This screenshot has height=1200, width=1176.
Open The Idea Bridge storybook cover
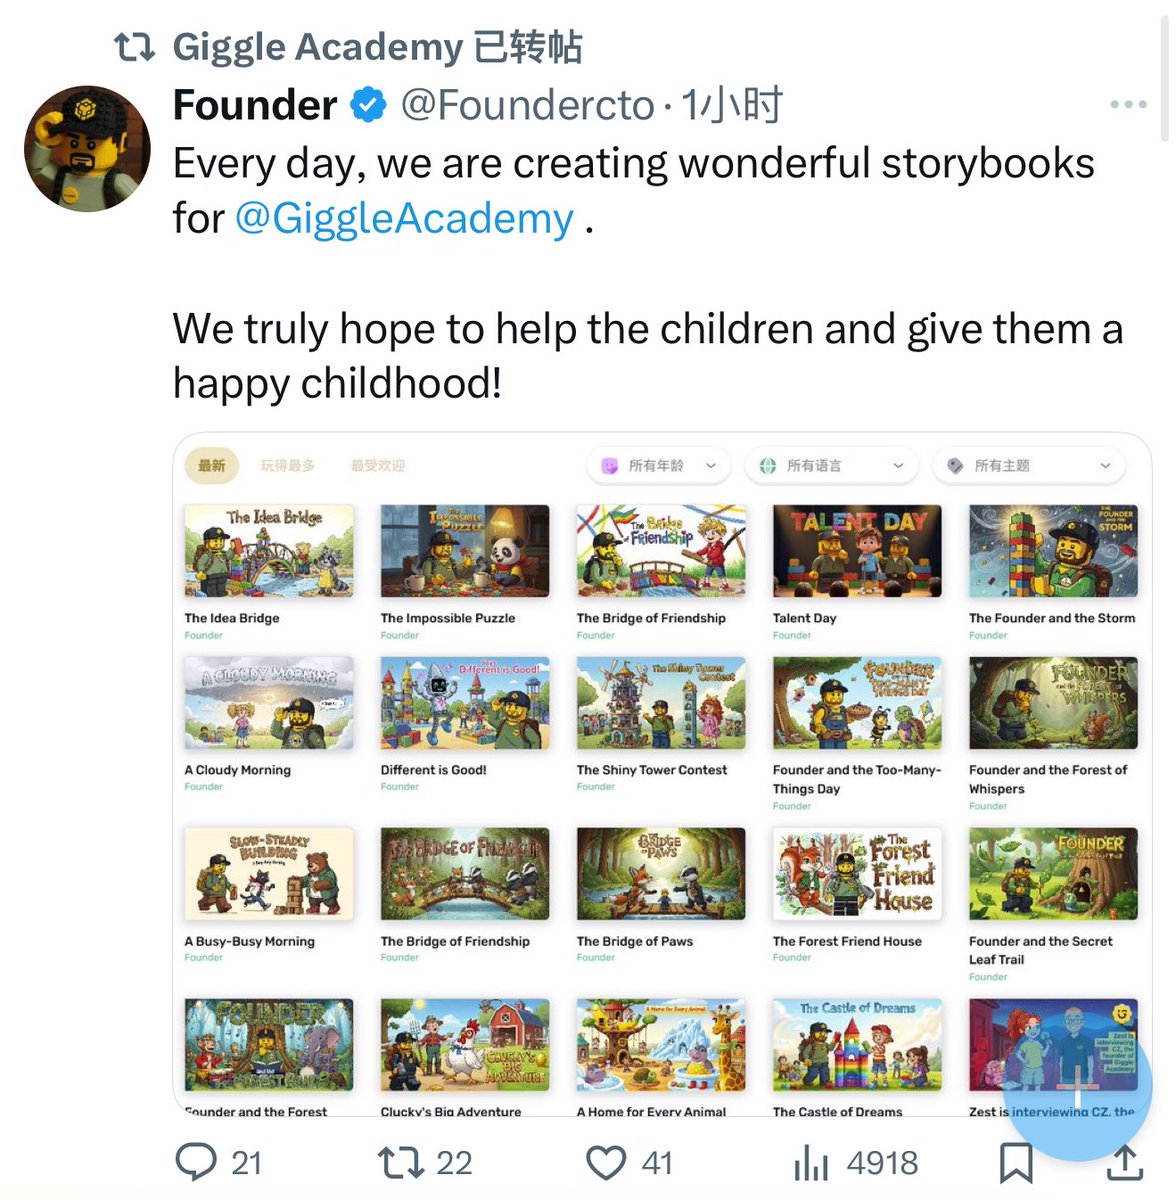(x=269, y=551)
